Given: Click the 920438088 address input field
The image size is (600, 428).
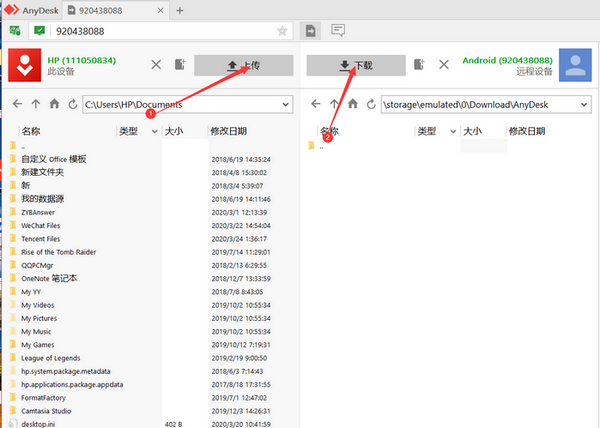Looking at the screenshot, I should [x=165, y=31].
